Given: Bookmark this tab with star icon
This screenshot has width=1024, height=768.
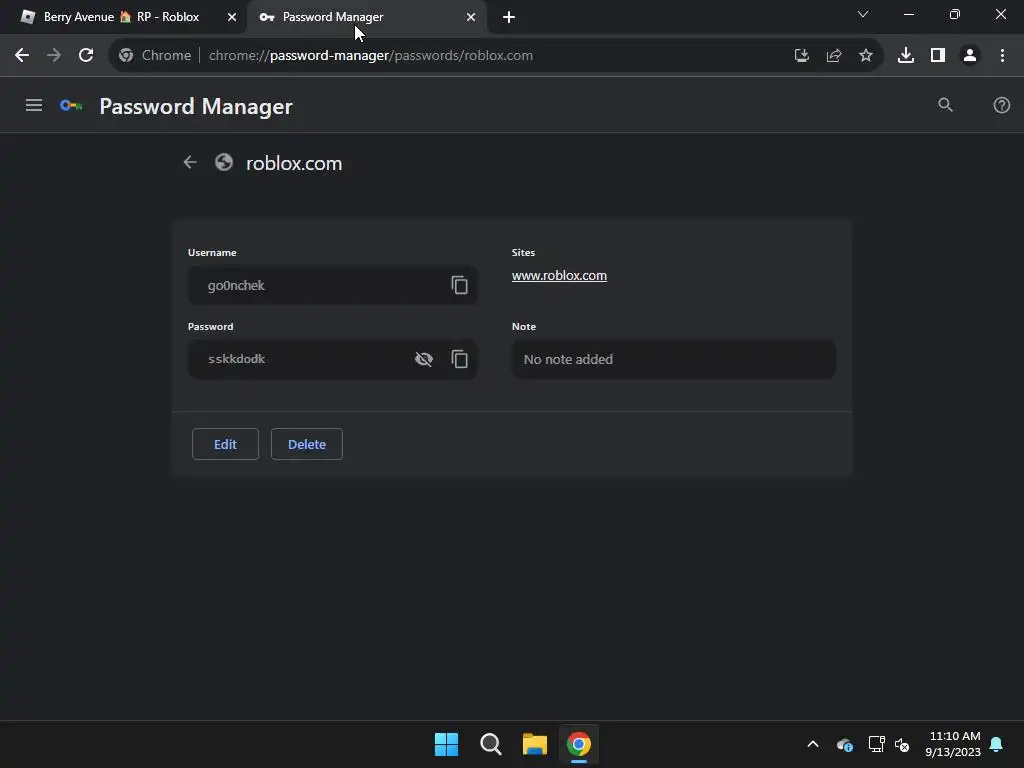Looking at the screenshot, I should 865,56.
